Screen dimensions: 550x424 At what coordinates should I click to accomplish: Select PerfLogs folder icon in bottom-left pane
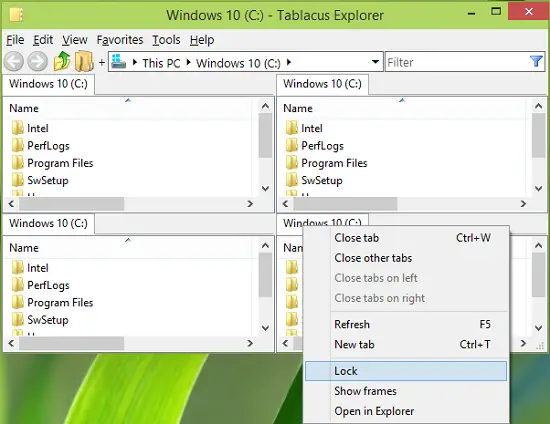pos(18,285)
